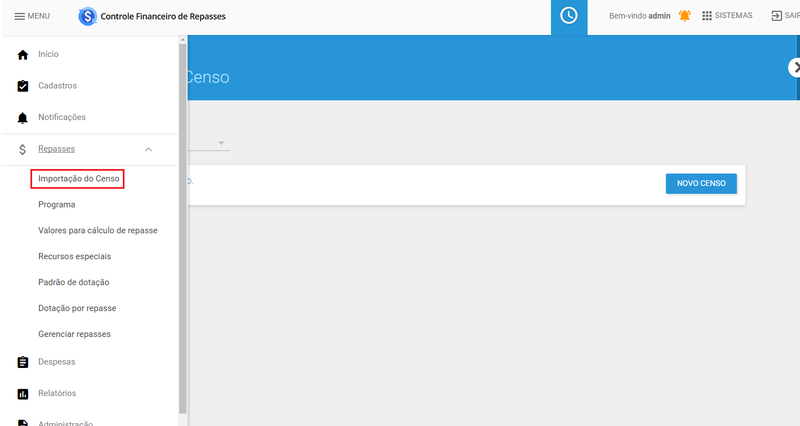Click the Controle Financeiro de Repasses logo icon

pyautogui.click(x=87, y=16)
